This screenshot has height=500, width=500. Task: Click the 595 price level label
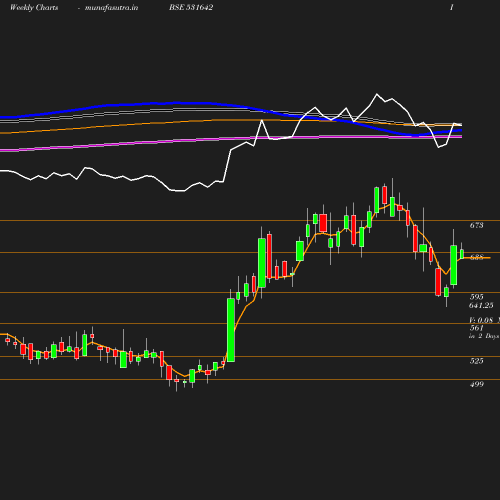(x=476, y=297)
